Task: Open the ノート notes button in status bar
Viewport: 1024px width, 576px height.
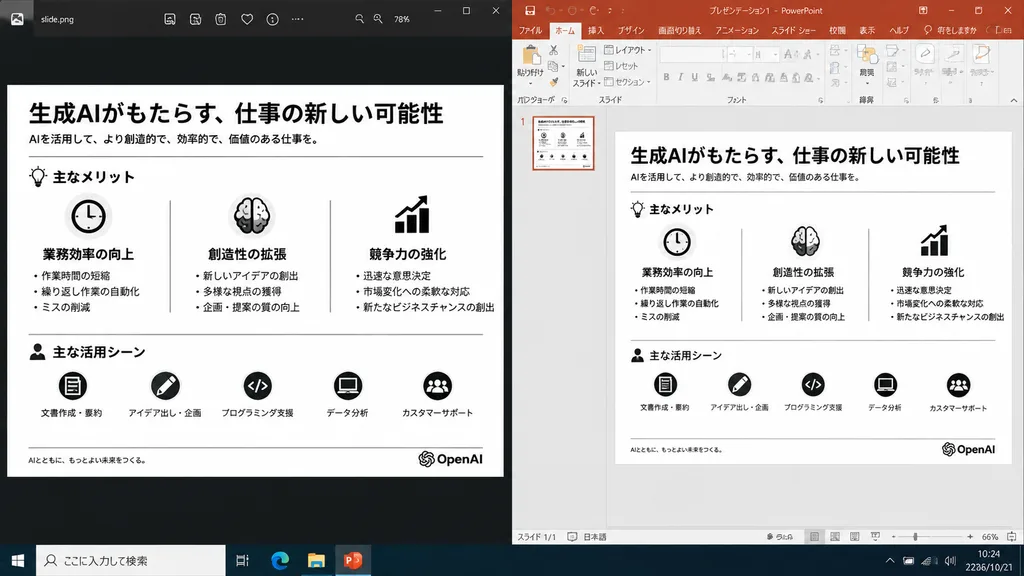Action: point(780,537)
